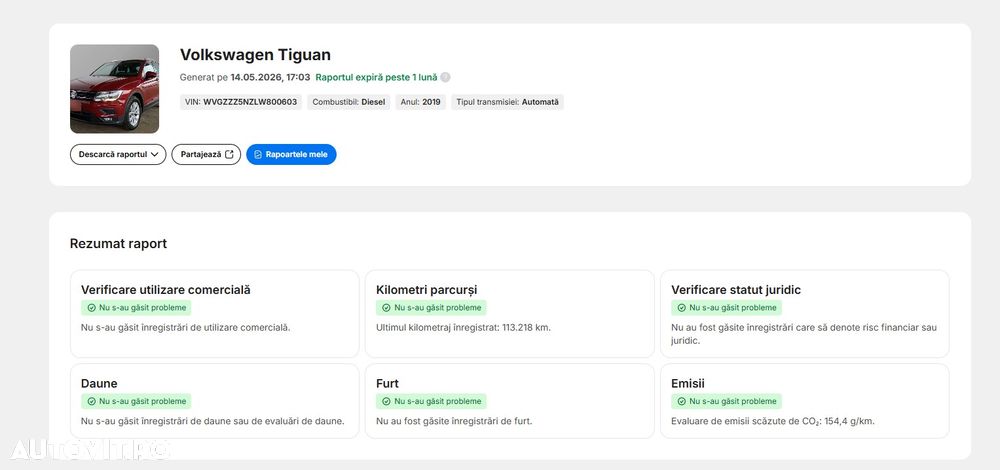Click help icon next to report expiry

pos(445,77)
